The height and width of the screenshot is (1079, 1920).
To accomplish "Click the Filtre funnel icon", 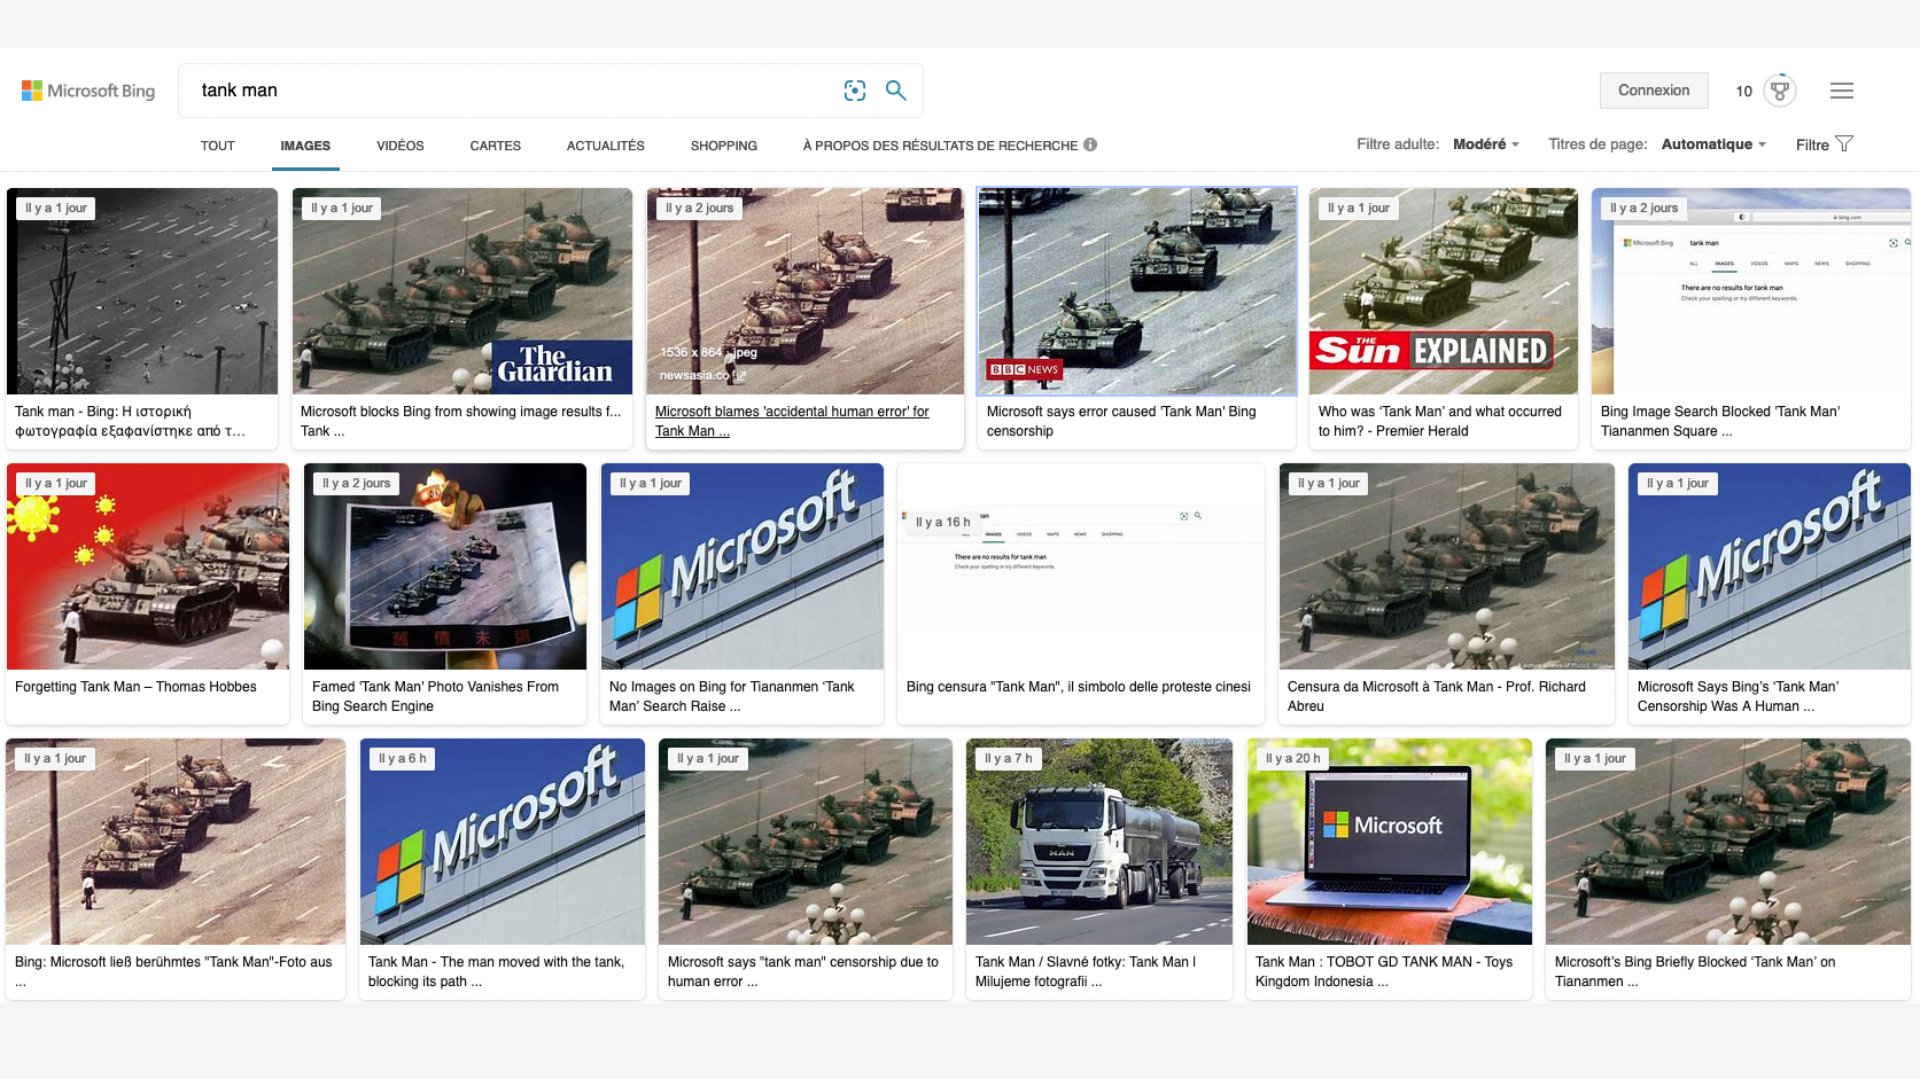I will [x=1844, y=144].
